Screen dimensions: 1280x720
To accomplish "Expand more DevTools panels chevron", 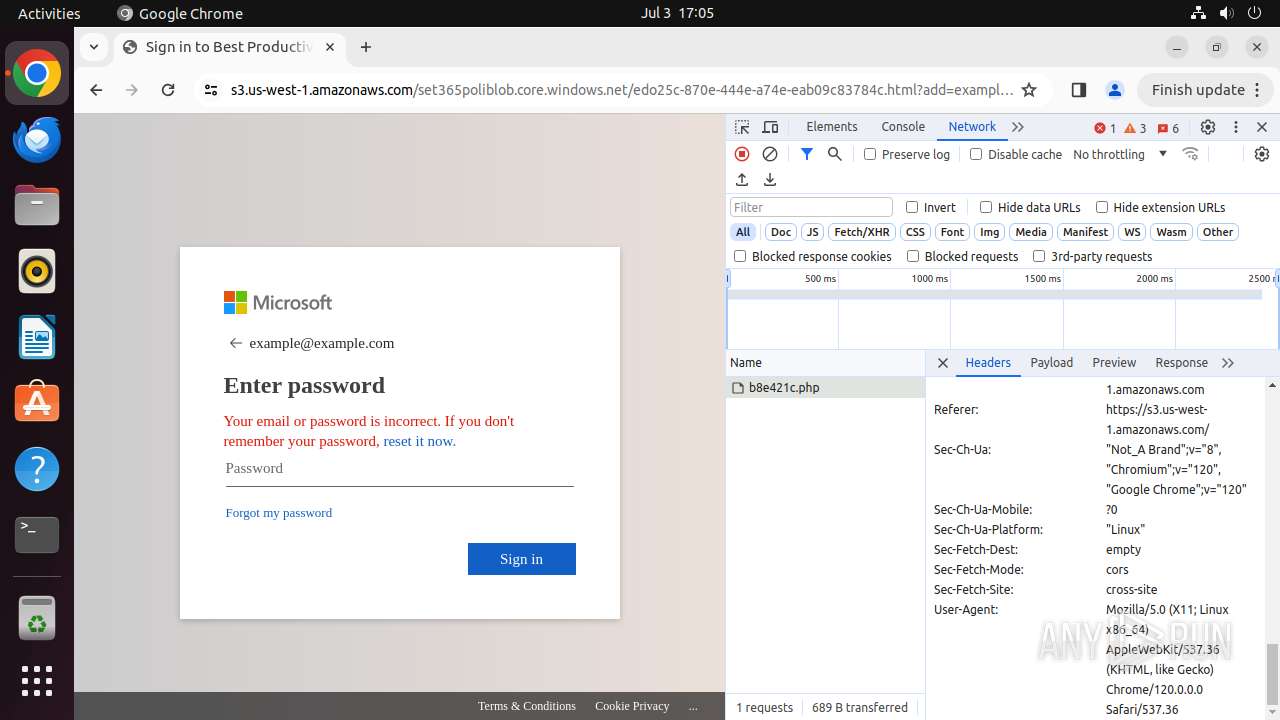I will (1018, 127).
